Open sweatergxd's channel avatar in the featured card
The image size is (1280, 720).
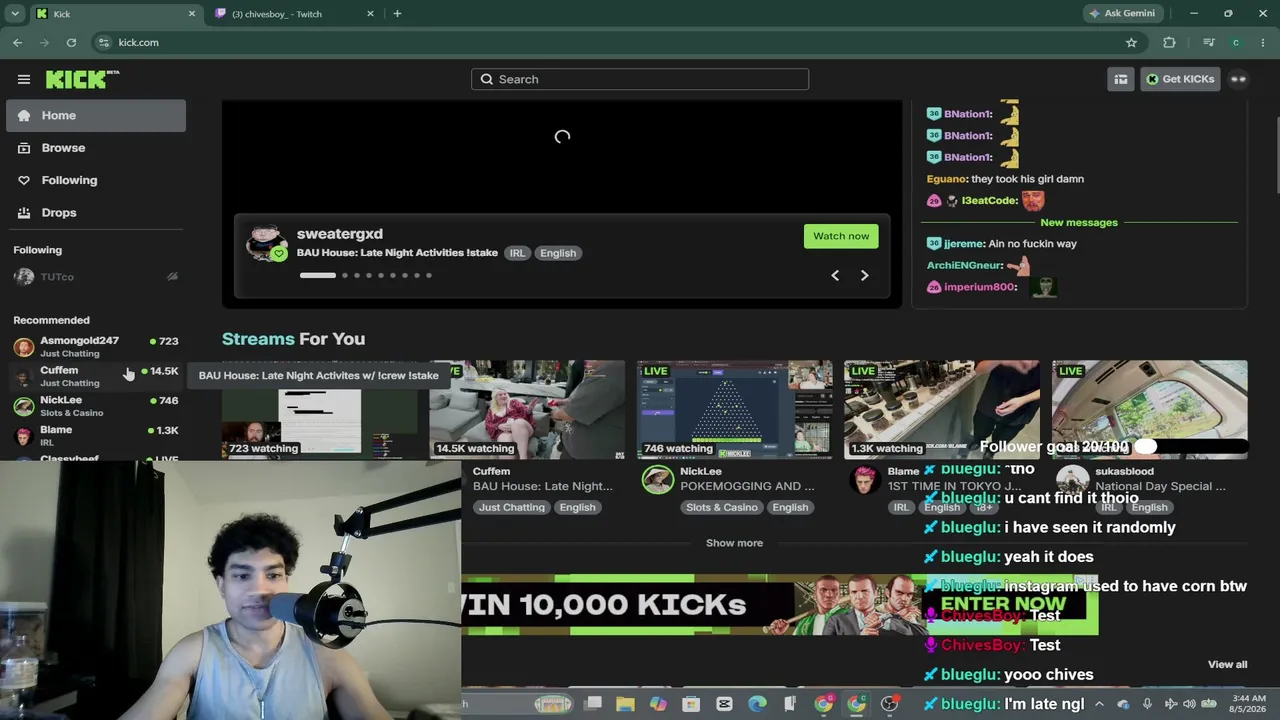tap(266, 243)
